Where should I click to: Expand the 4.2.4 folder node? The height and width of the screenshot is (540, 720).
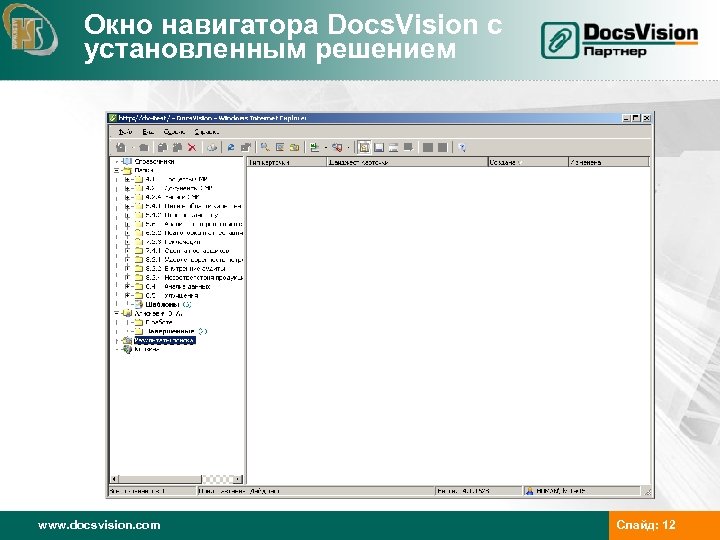(128, 197)
